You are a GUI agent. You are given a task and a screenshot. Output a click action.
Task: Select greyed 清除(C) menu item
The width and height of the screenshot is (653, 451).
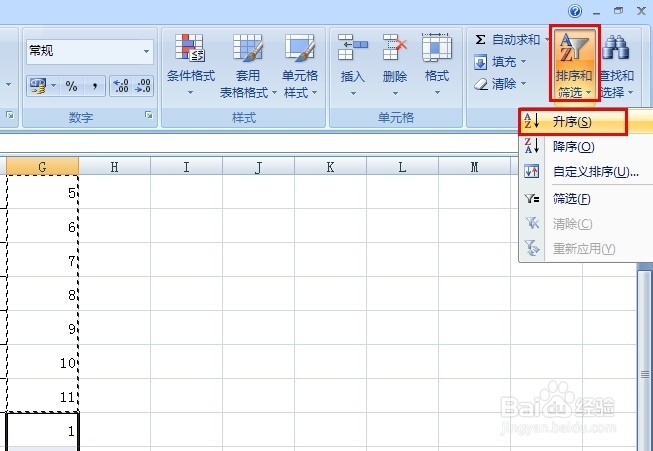pyautogui.click(x=586, y=224)
